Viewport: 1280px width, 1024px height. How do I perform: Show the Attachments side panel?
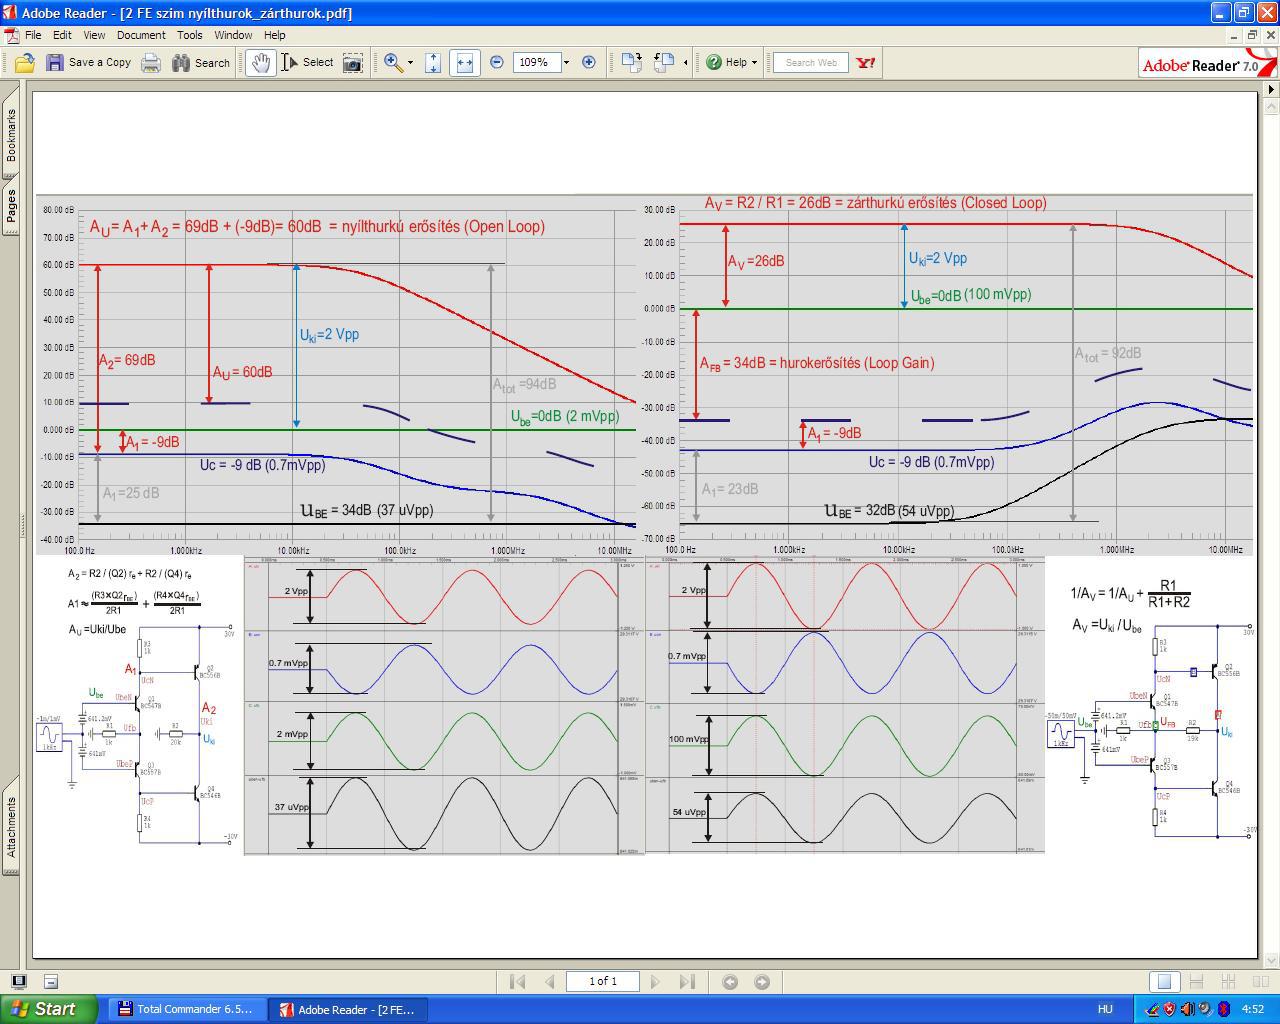tap(11, 826)
